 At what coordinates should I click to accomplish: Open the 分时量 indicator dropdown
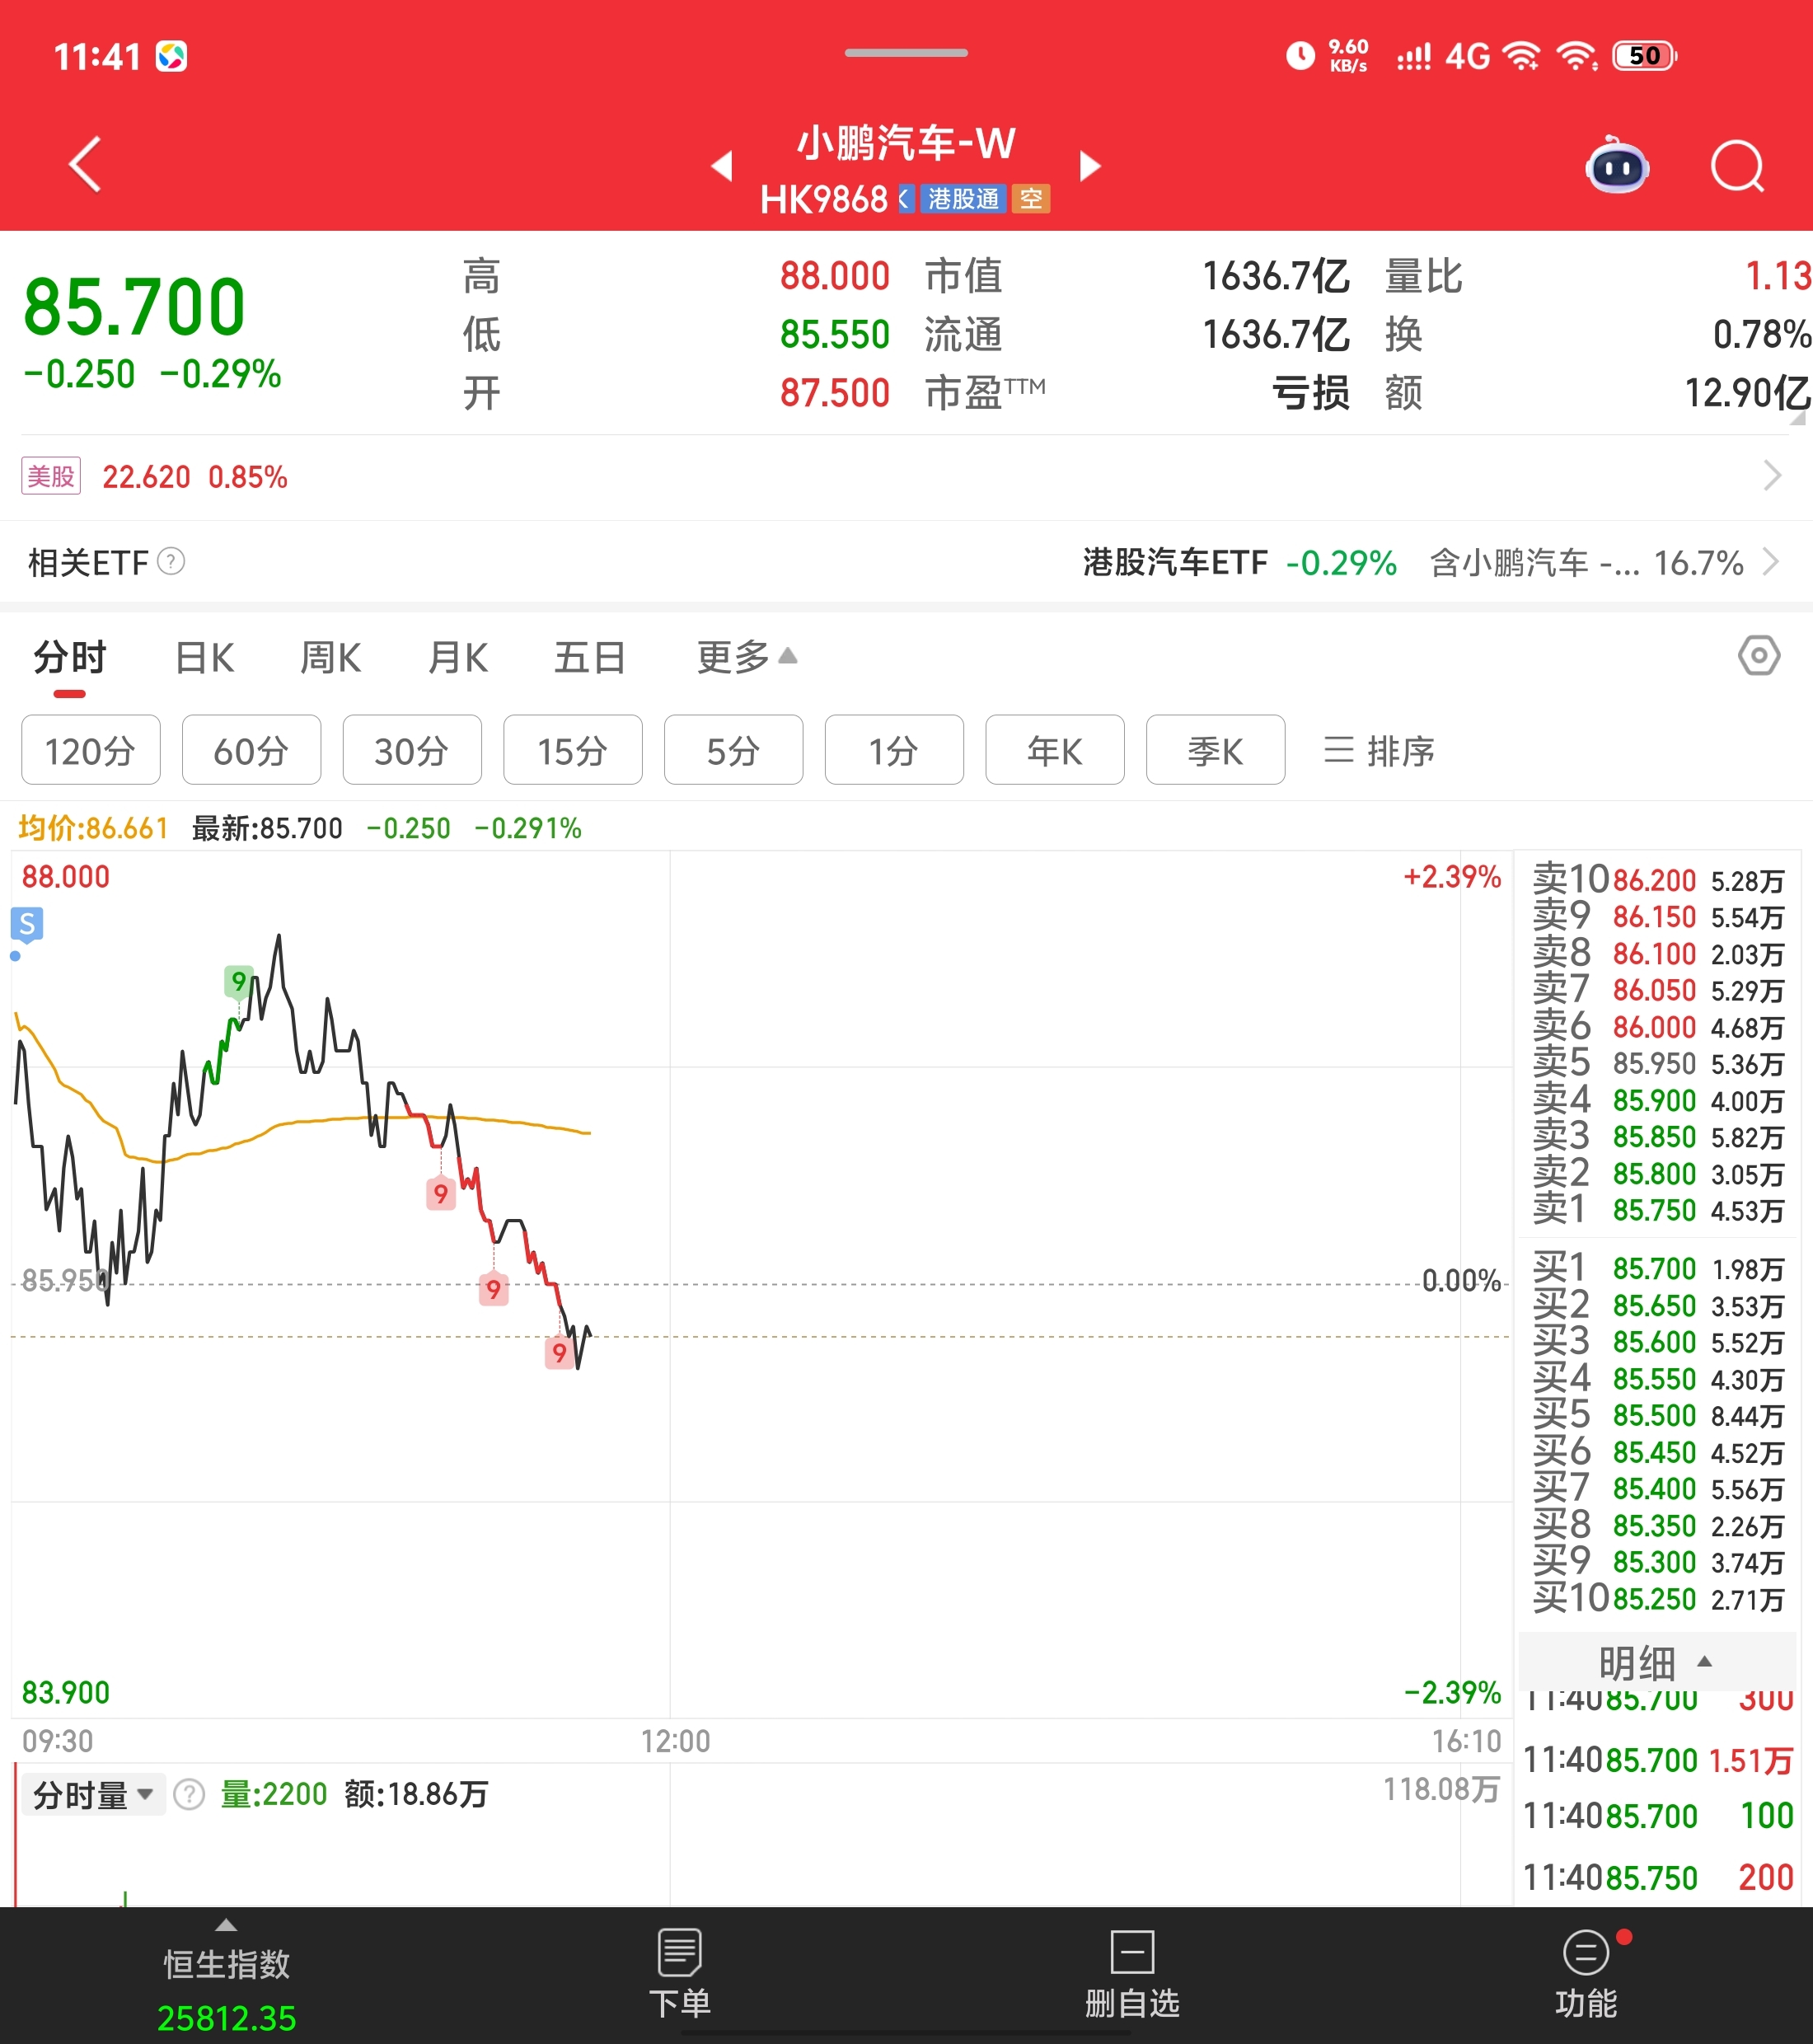94,1795
